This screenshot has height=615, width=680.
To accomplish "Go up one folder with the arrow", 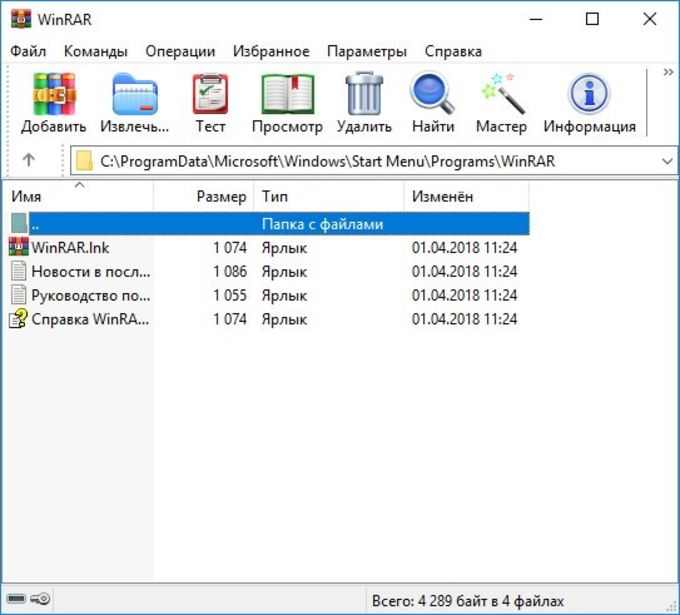I will pyautogui.click(x=29, y=160).
